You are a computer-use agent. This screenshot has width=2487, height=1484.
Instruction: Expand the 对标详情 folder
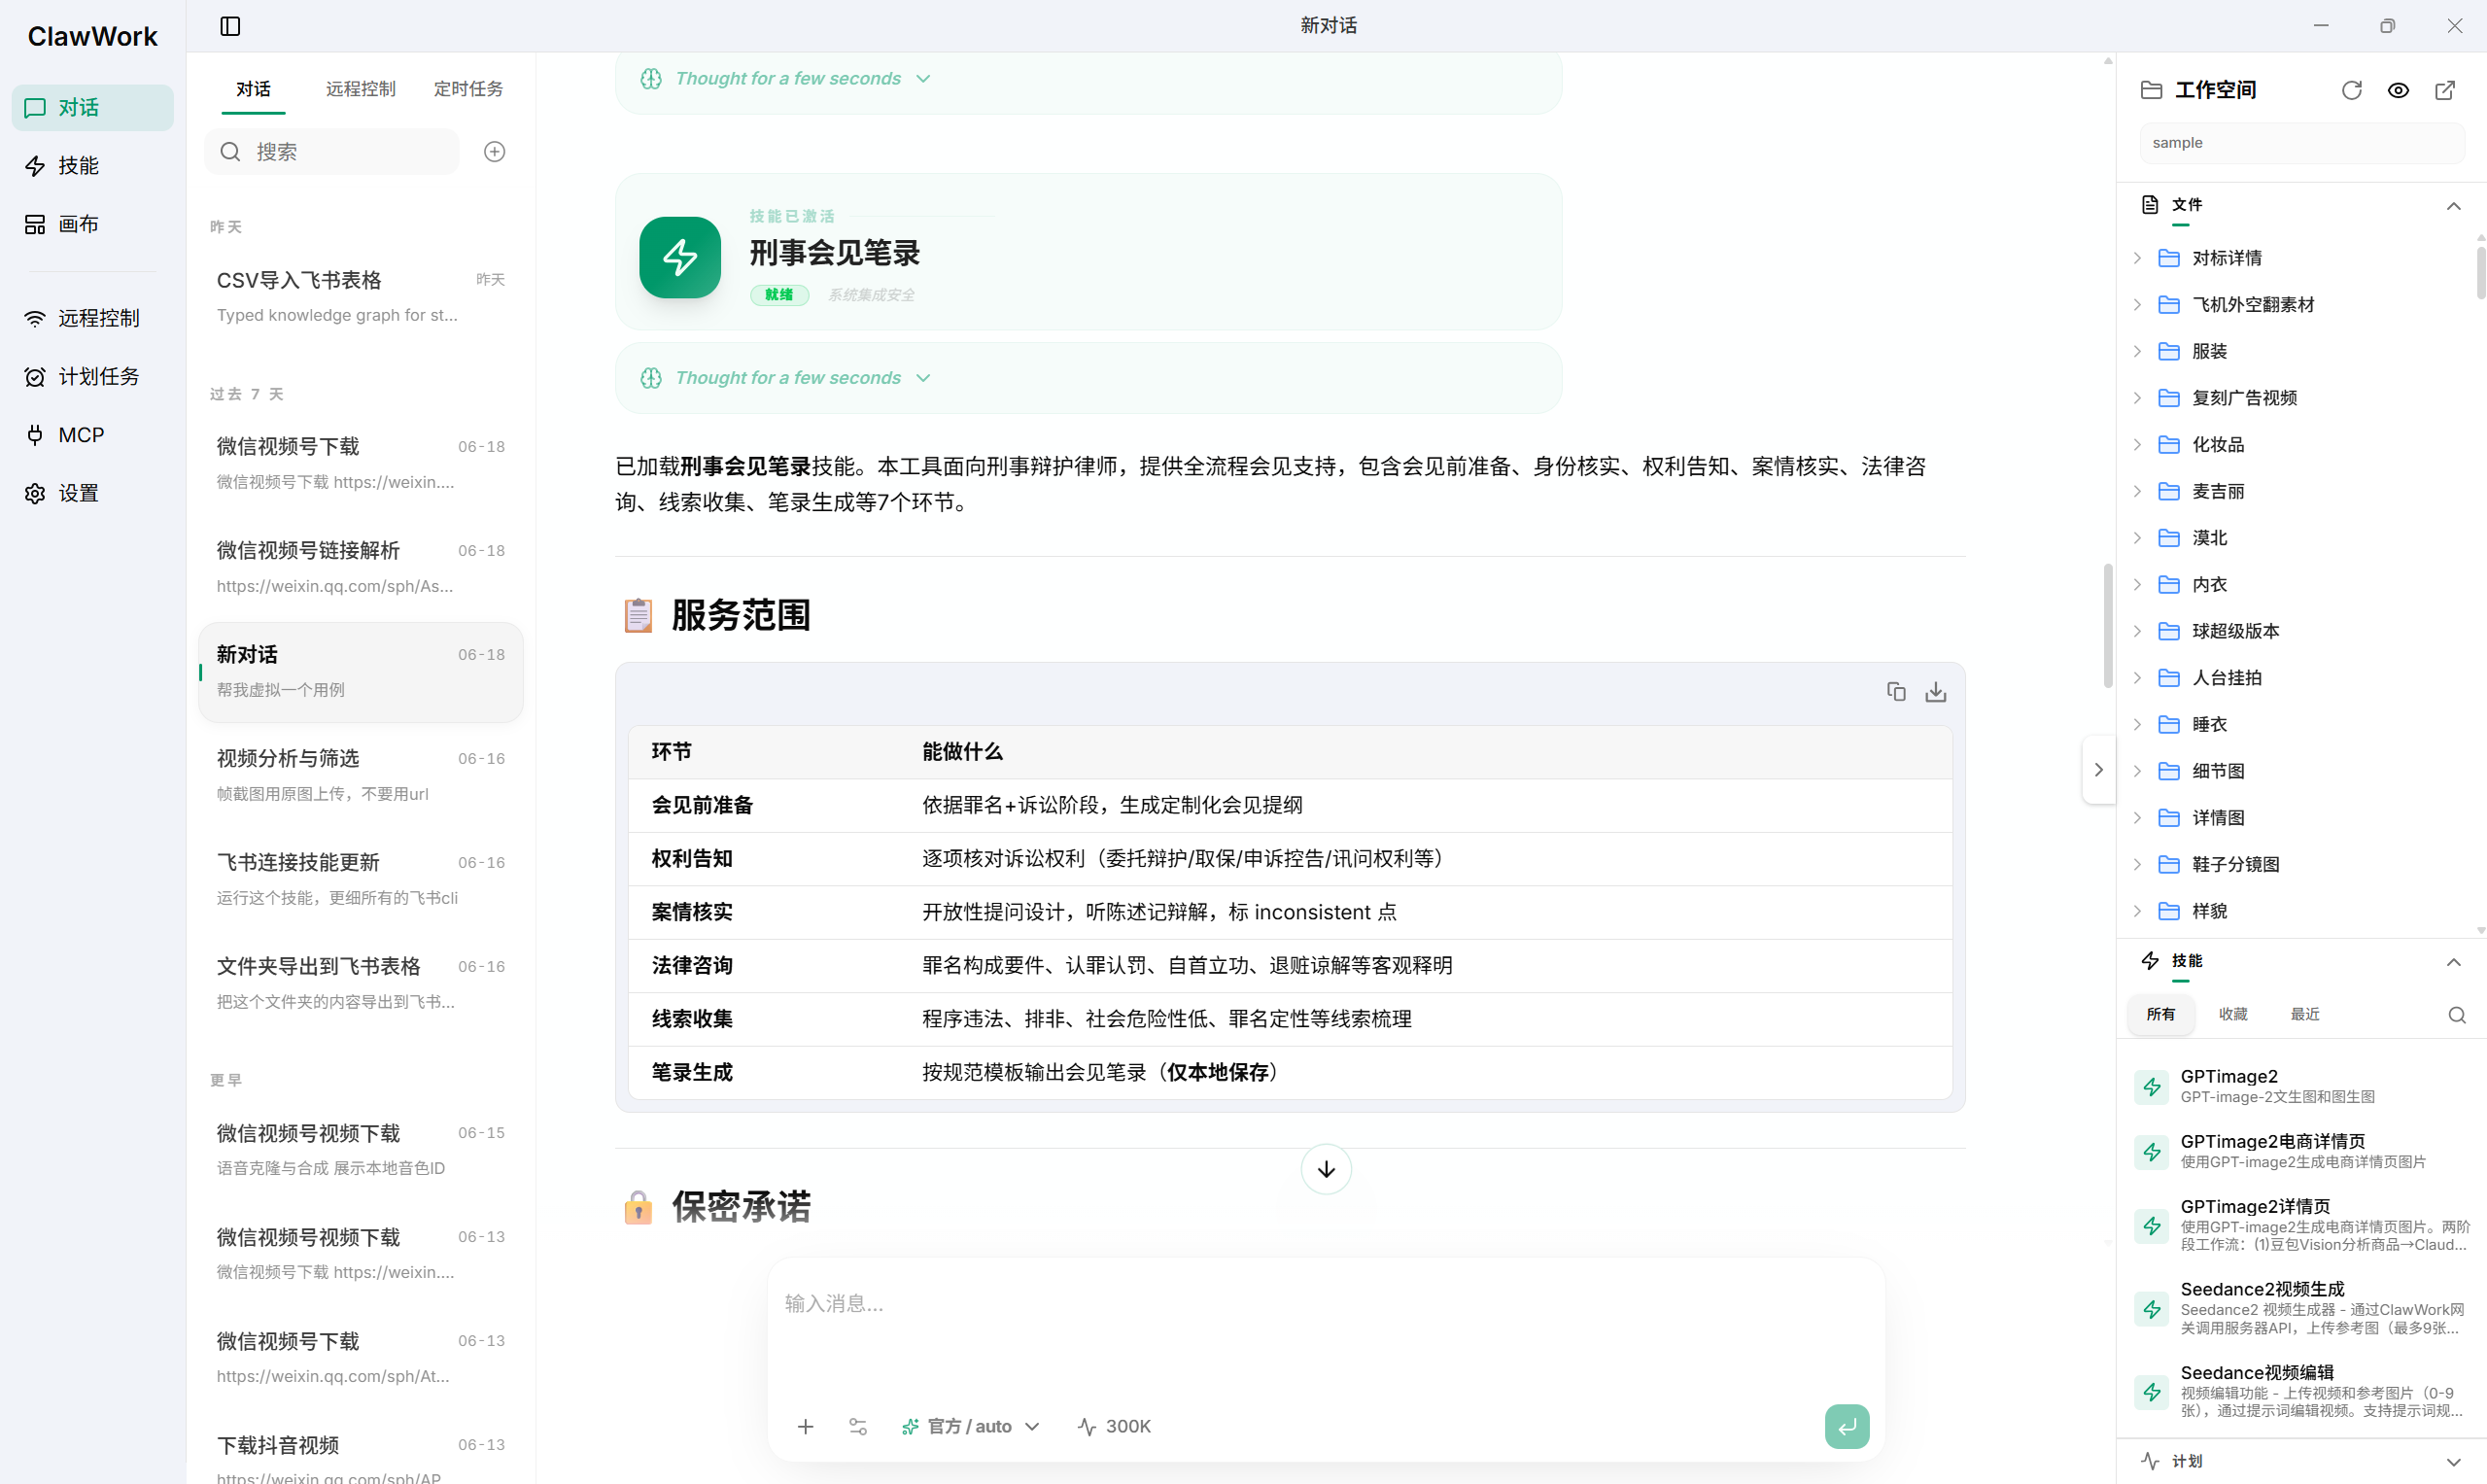tap(2137, 258)
